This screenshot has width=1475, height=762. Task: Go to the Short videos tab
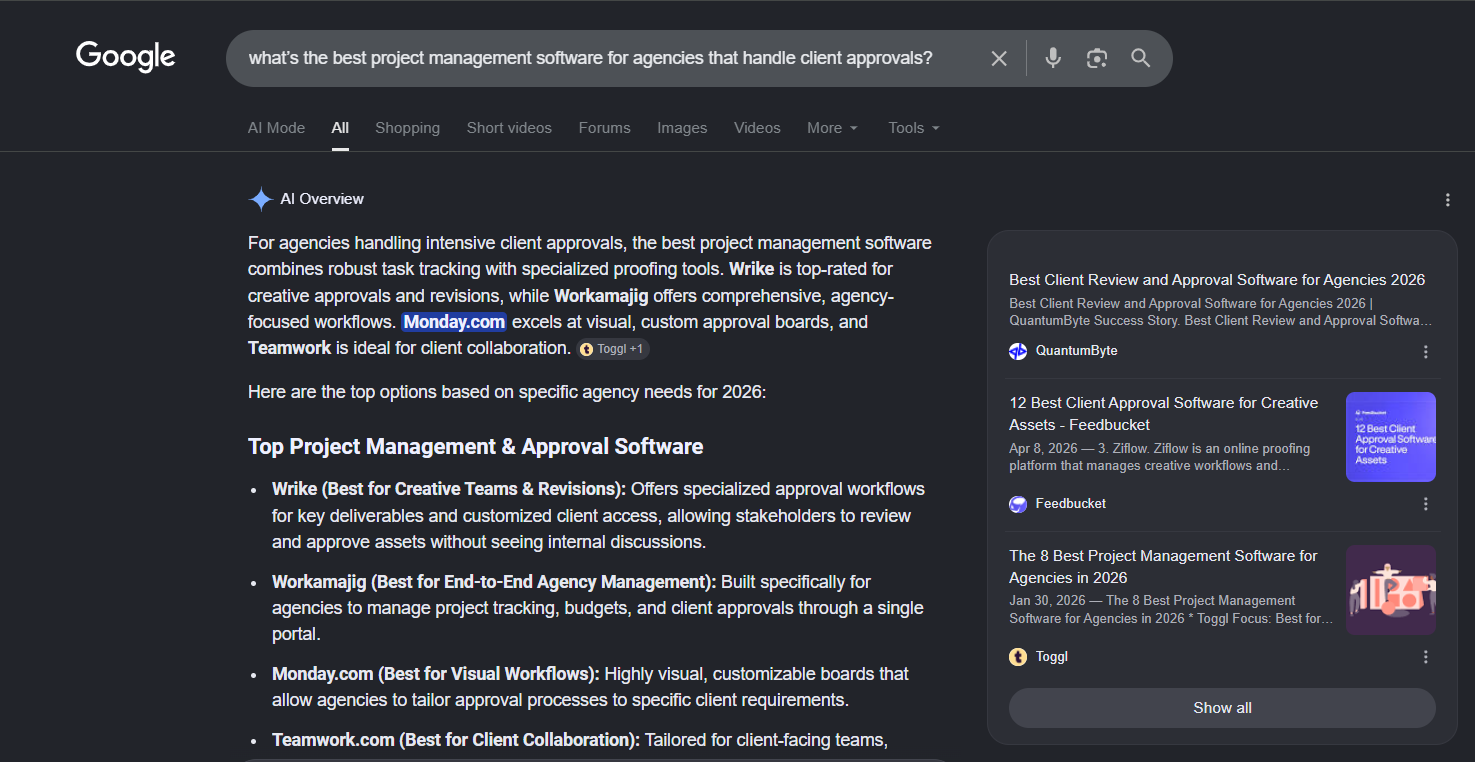[509, 128]
